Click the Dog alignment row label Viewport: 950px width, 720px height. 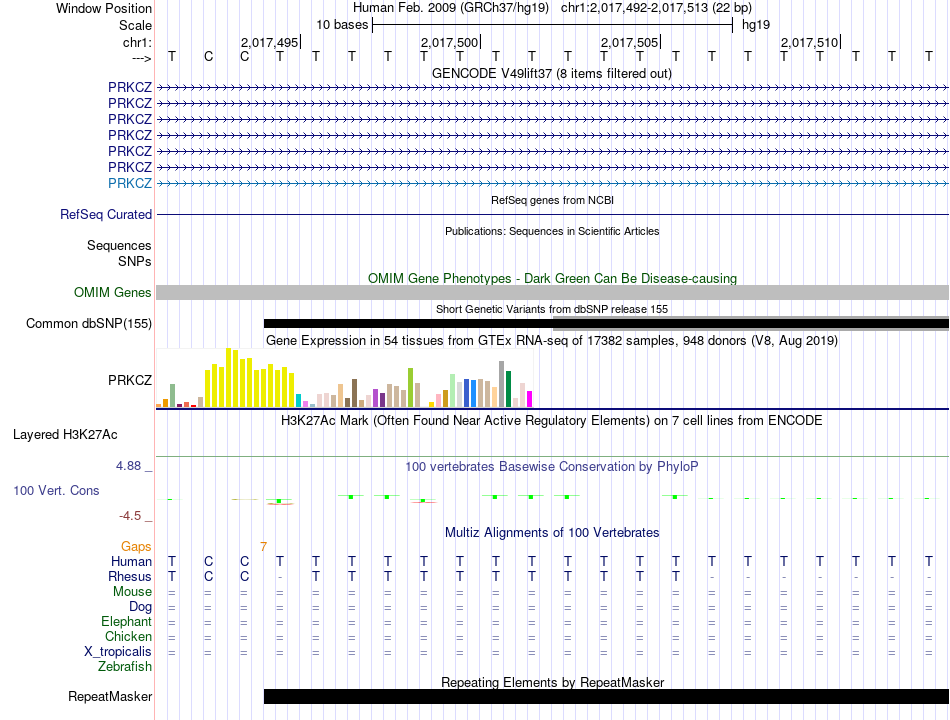(x=140, y=607)
